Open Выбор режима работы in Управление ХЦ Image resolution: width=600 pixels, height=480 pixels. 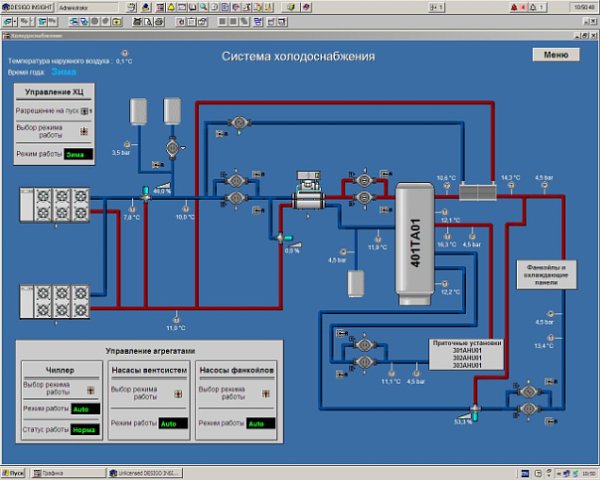[84, 131]
